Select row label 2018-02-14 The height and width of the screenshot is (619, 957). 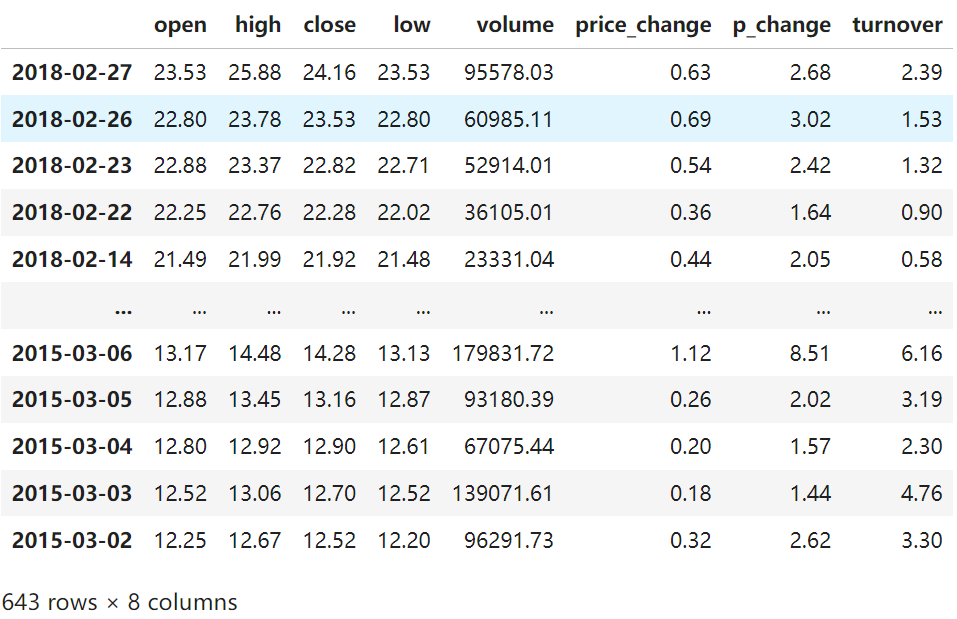click(x=72, y=259)
